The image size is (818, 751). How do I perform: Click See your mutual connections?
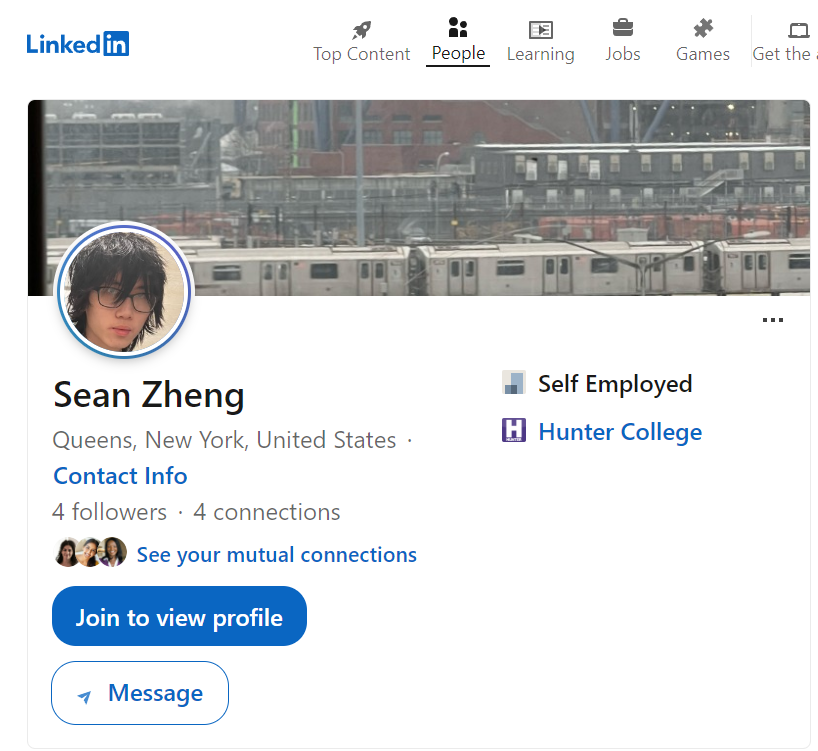pyautogui.click(x=276, y=555)
